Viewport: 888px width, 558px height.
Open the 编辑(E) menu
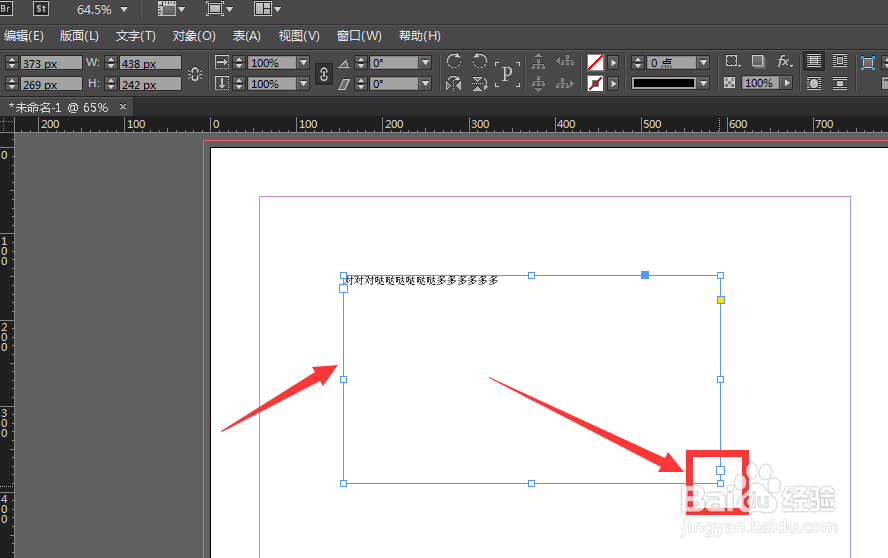coord(23,36)
